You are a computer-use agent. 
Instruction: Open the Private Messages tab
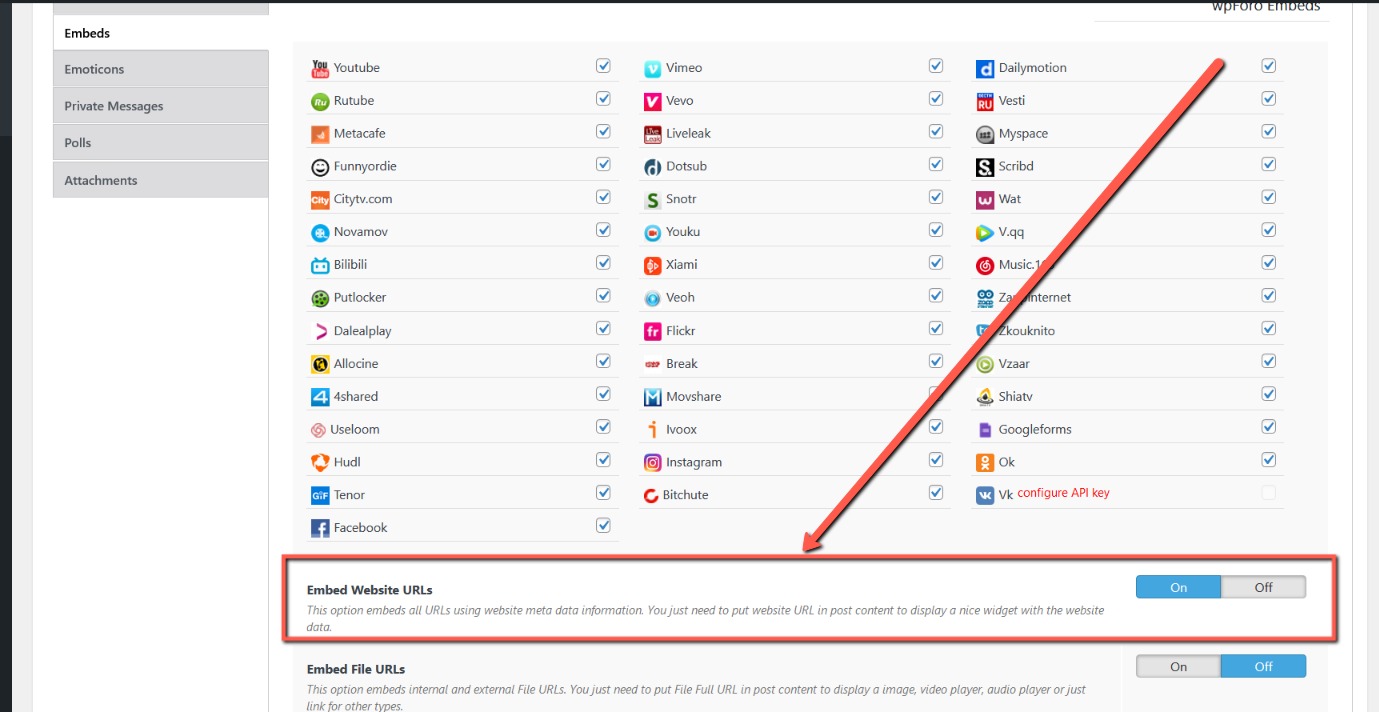click(160, 106)
